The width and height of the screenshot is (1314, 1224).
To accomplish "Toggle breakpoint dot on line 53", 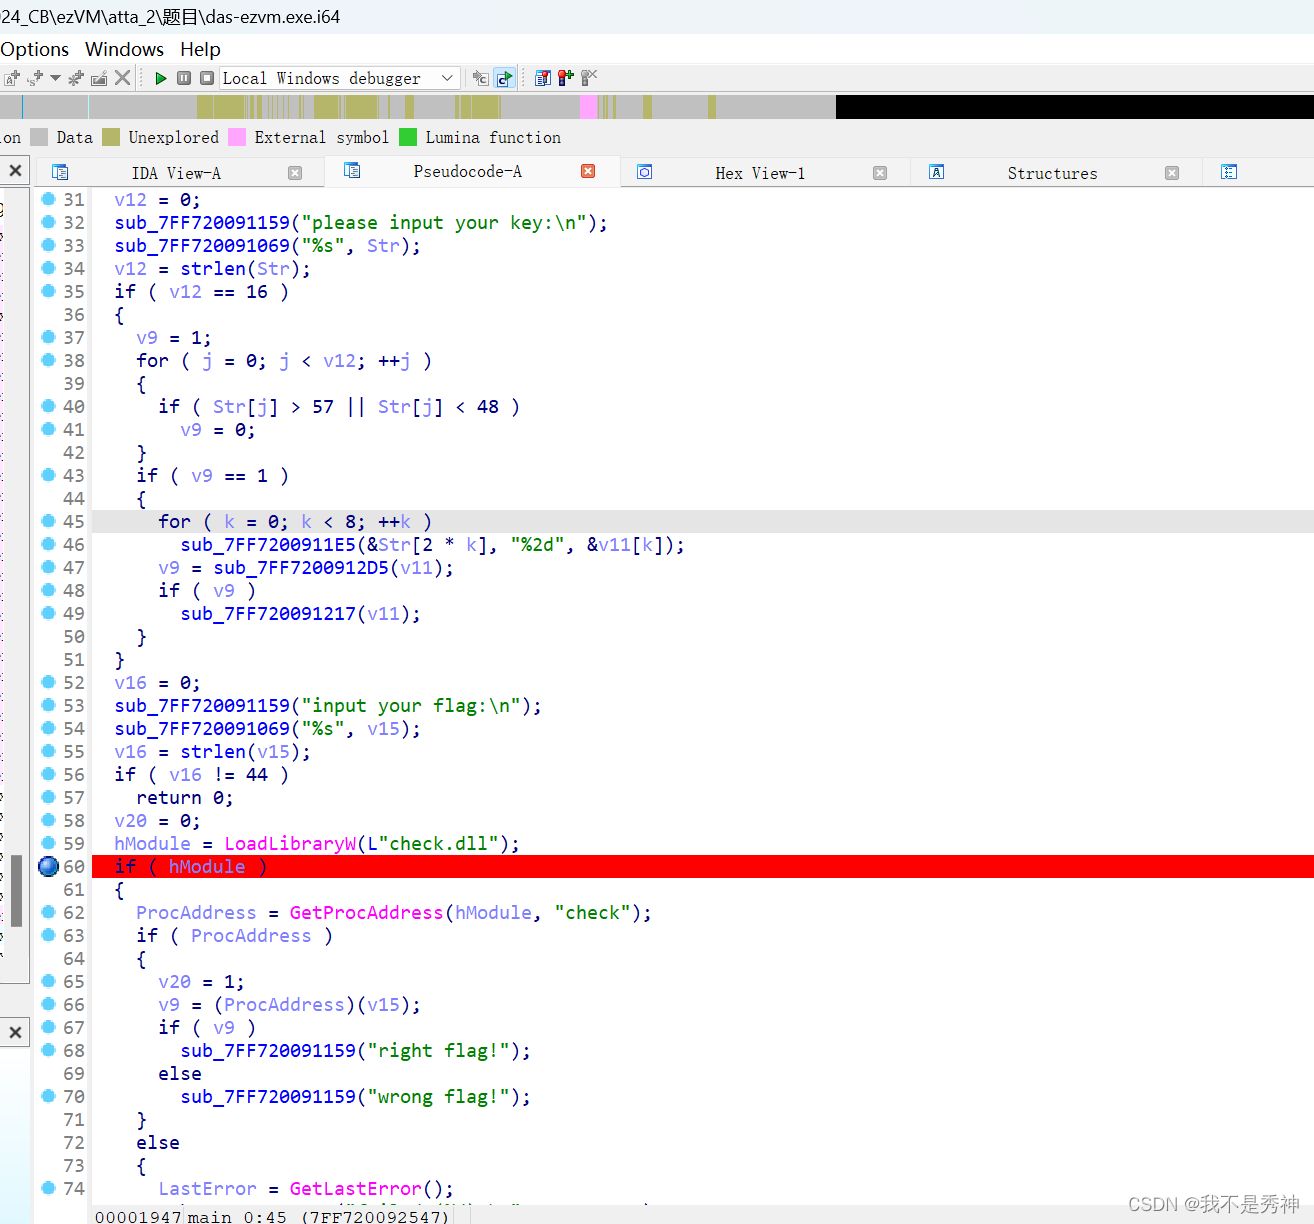I will 48,705.
